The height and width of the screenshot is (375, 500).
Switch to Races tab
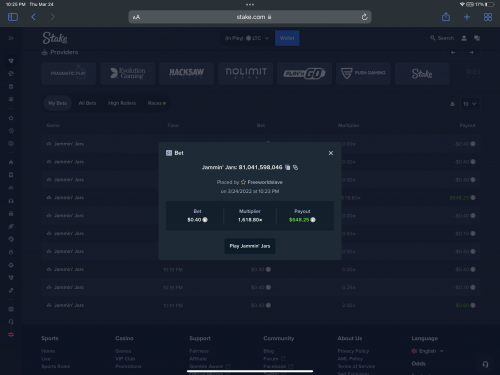pos(157,103)
